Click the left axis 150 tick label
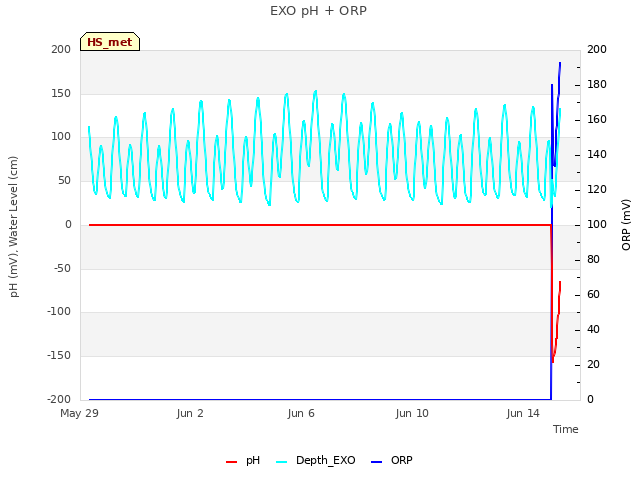Viewport: 640px width, 480px height. pos(61,93)
